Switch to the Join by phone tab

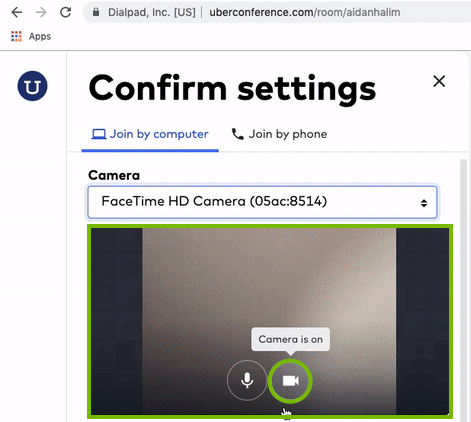click(x=279, y=134)
